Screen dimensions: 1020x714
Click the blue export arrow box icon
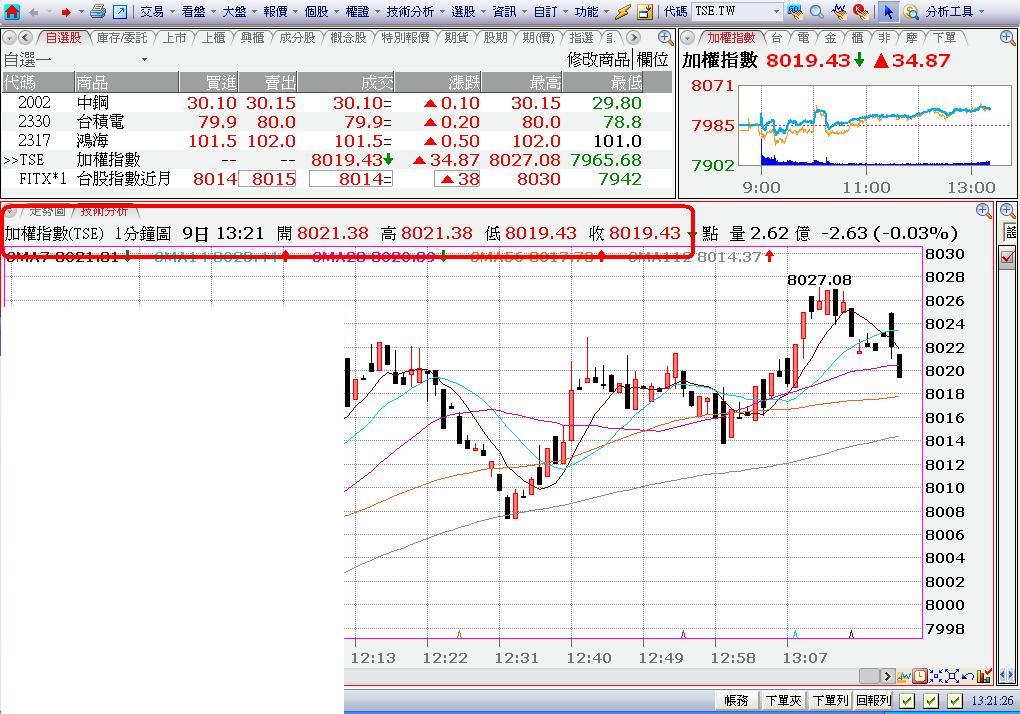click(120, 12)
